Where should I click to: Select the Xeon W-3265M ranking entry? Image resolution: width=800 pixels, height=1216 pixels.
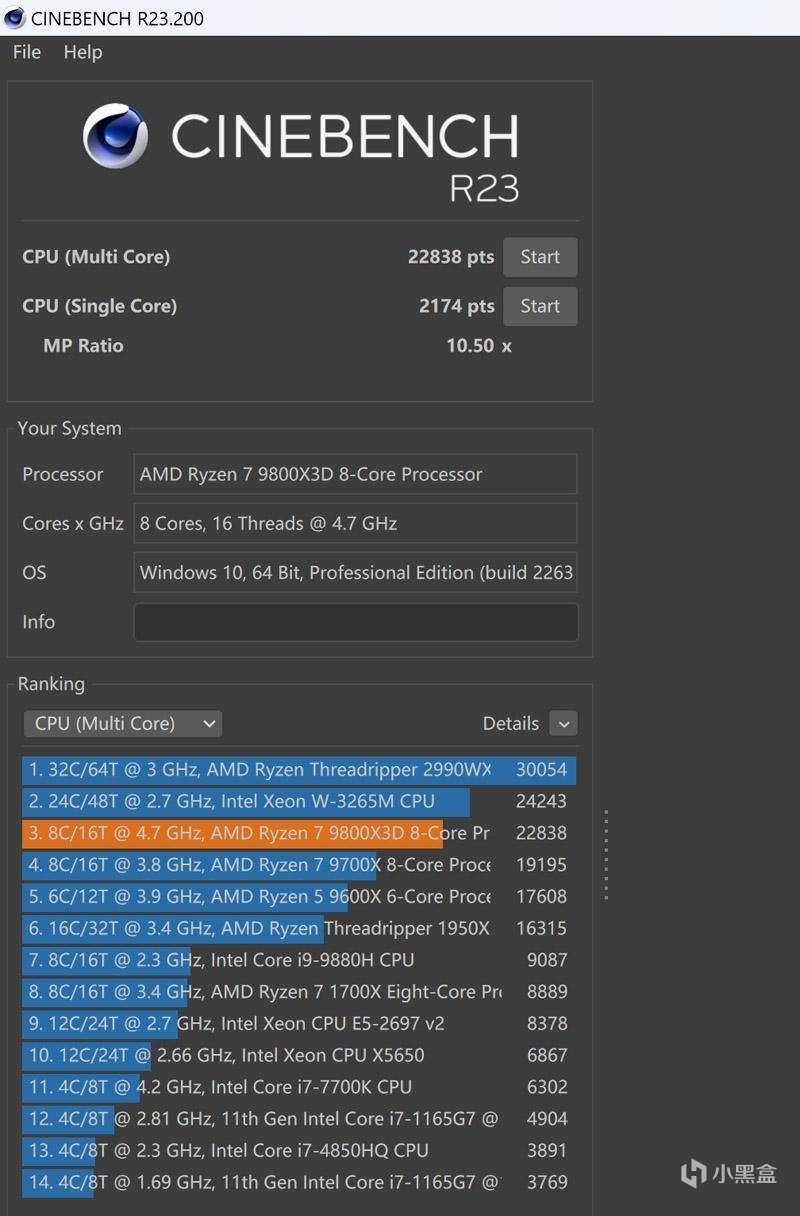[298, 801]
